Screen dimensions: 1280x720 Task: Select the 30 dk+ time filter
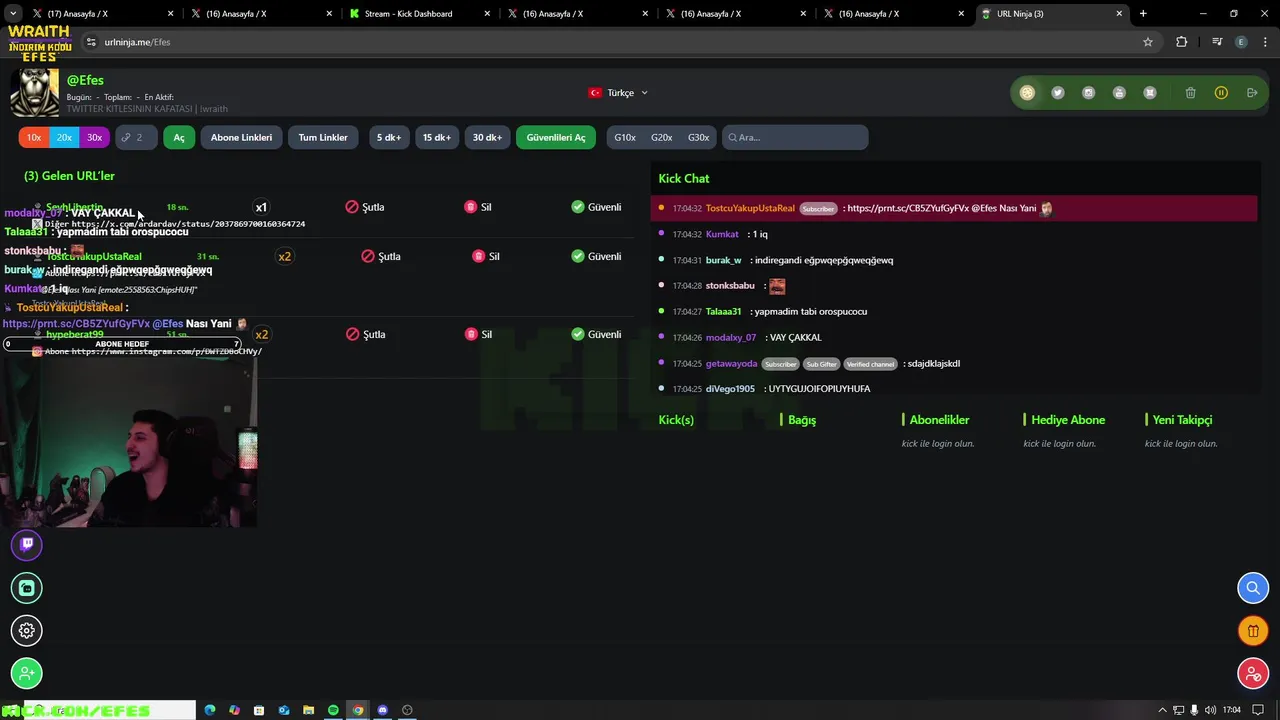tap(487, 137)
